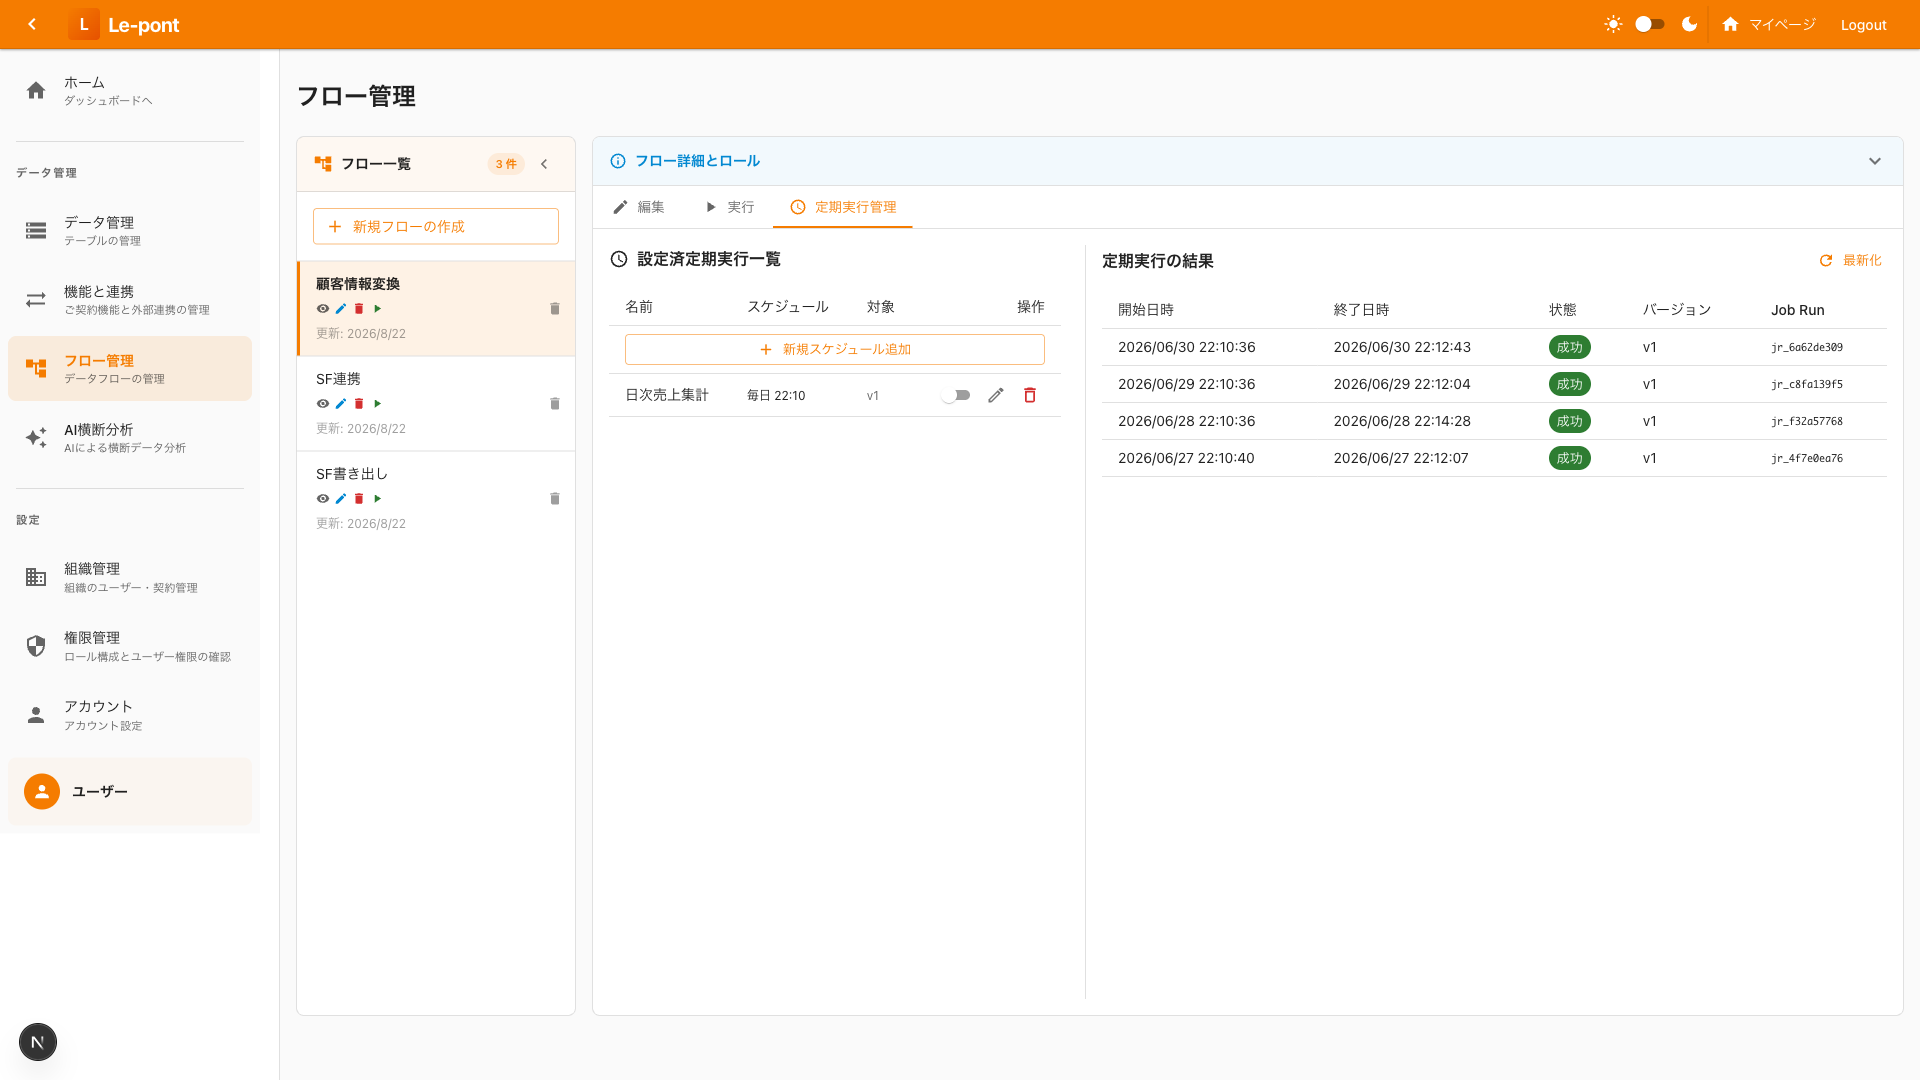Image resolution: width=1920 pixels, height=1080 pixels.
Task: Open 組織管理 sidebar item
Action: point(130,577)
